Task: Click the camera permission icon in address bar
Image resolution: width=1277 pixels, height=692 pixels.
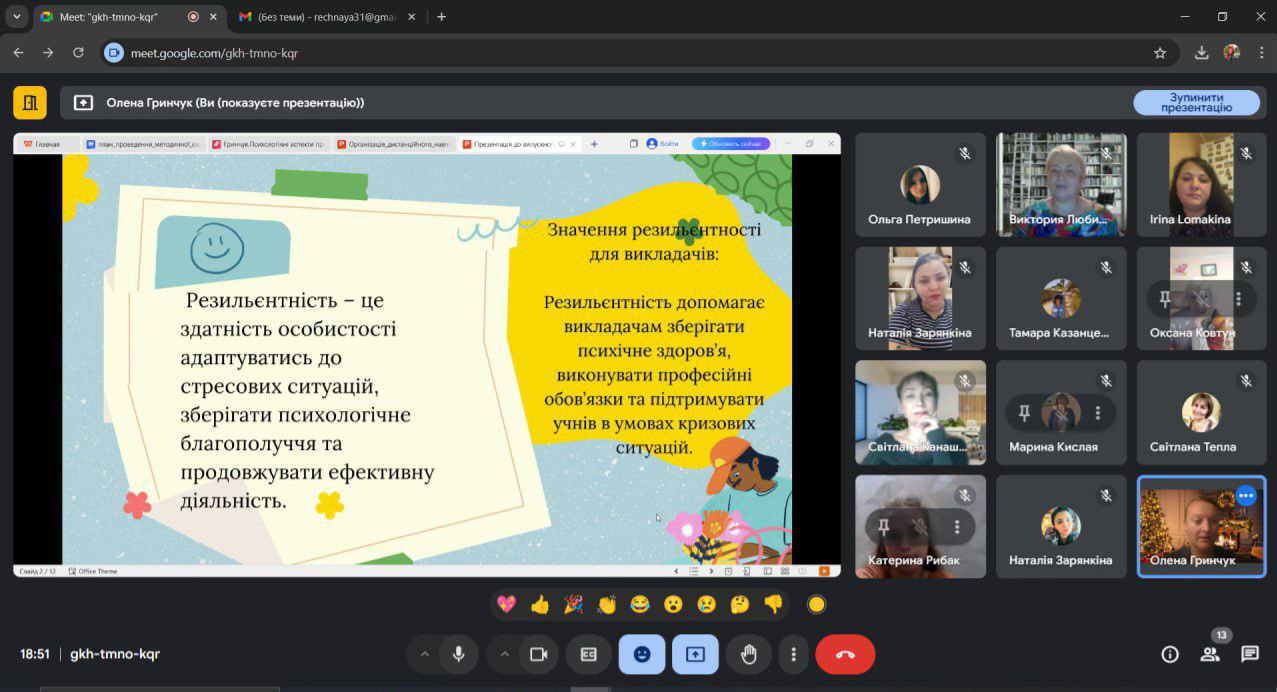Action: [x=114, y=53]
